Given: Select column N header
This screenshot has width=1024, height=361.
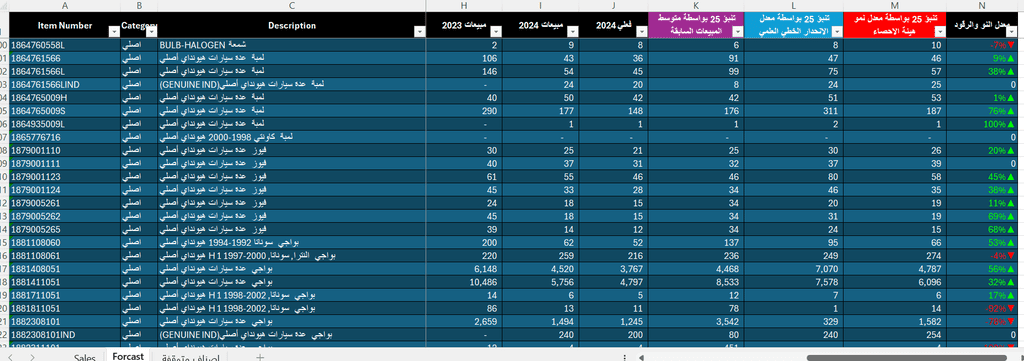Looking at the screenshot, I should click(x=982, y=6).
